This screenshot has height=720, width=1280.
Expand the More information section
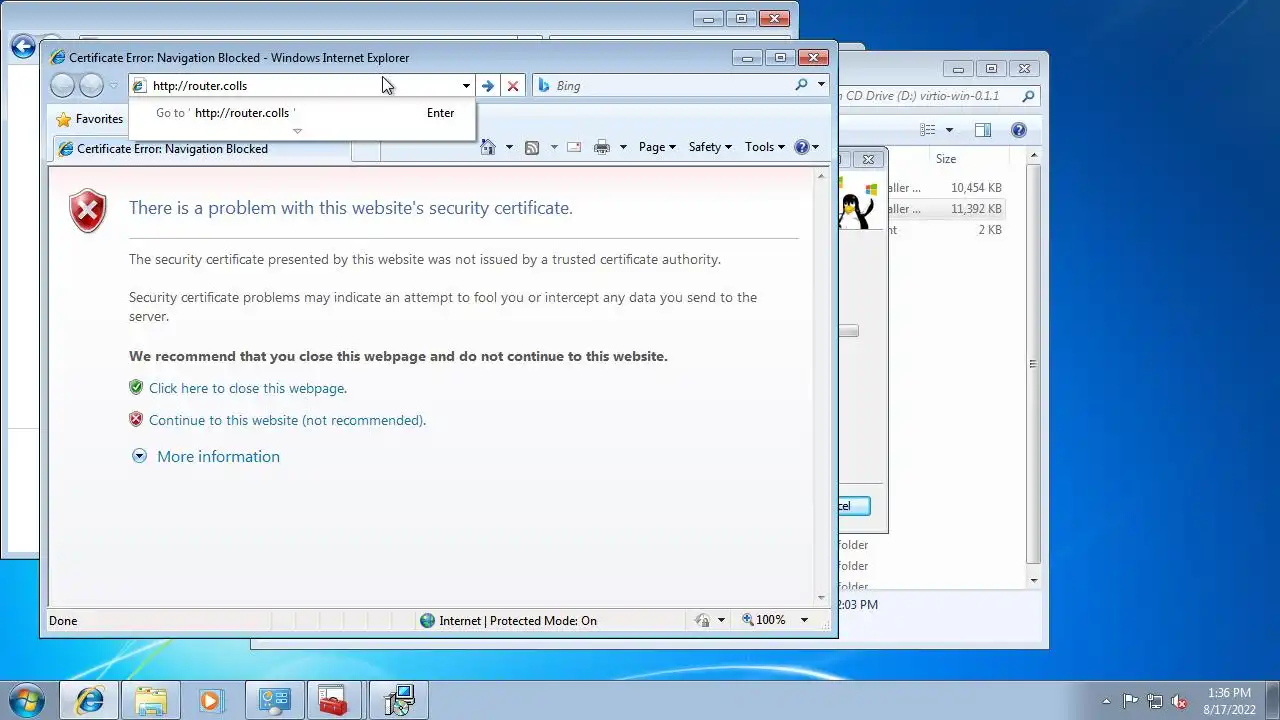[x=206, y=457]
